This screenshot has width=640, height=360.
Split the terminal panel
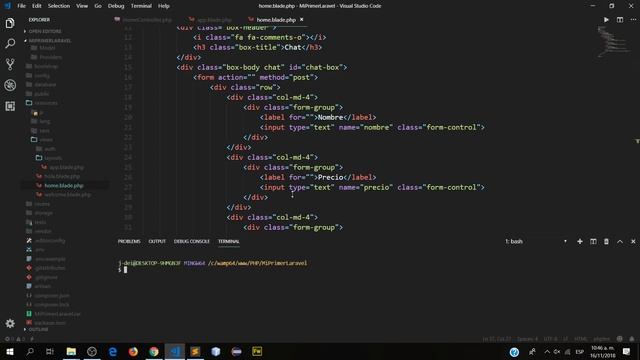click(593, 241)
